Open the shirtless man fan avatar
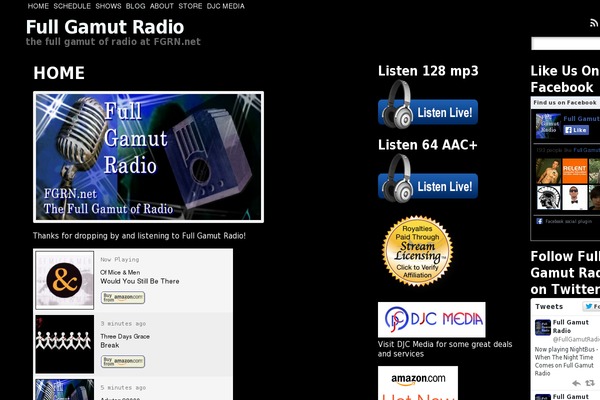 pyautogui.click(x=549, y=171)
